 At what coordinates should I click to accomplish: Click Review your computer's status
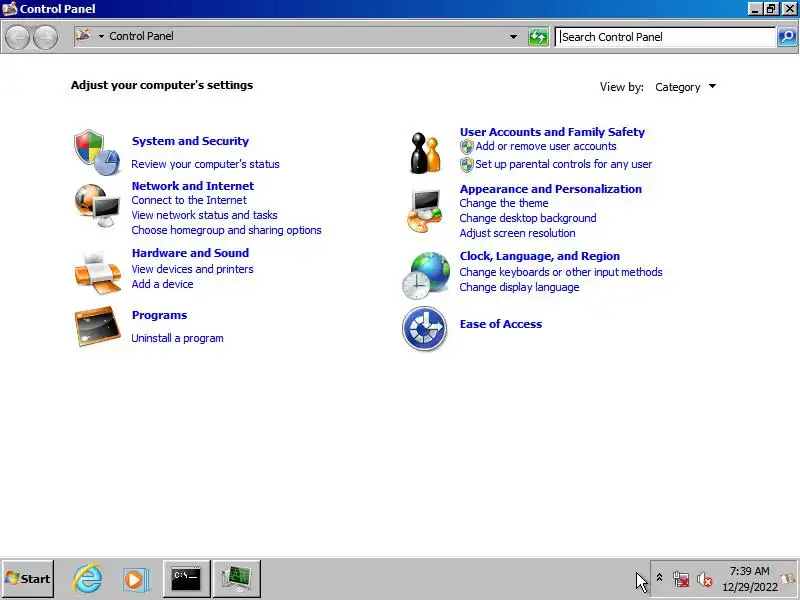[205, 164]
